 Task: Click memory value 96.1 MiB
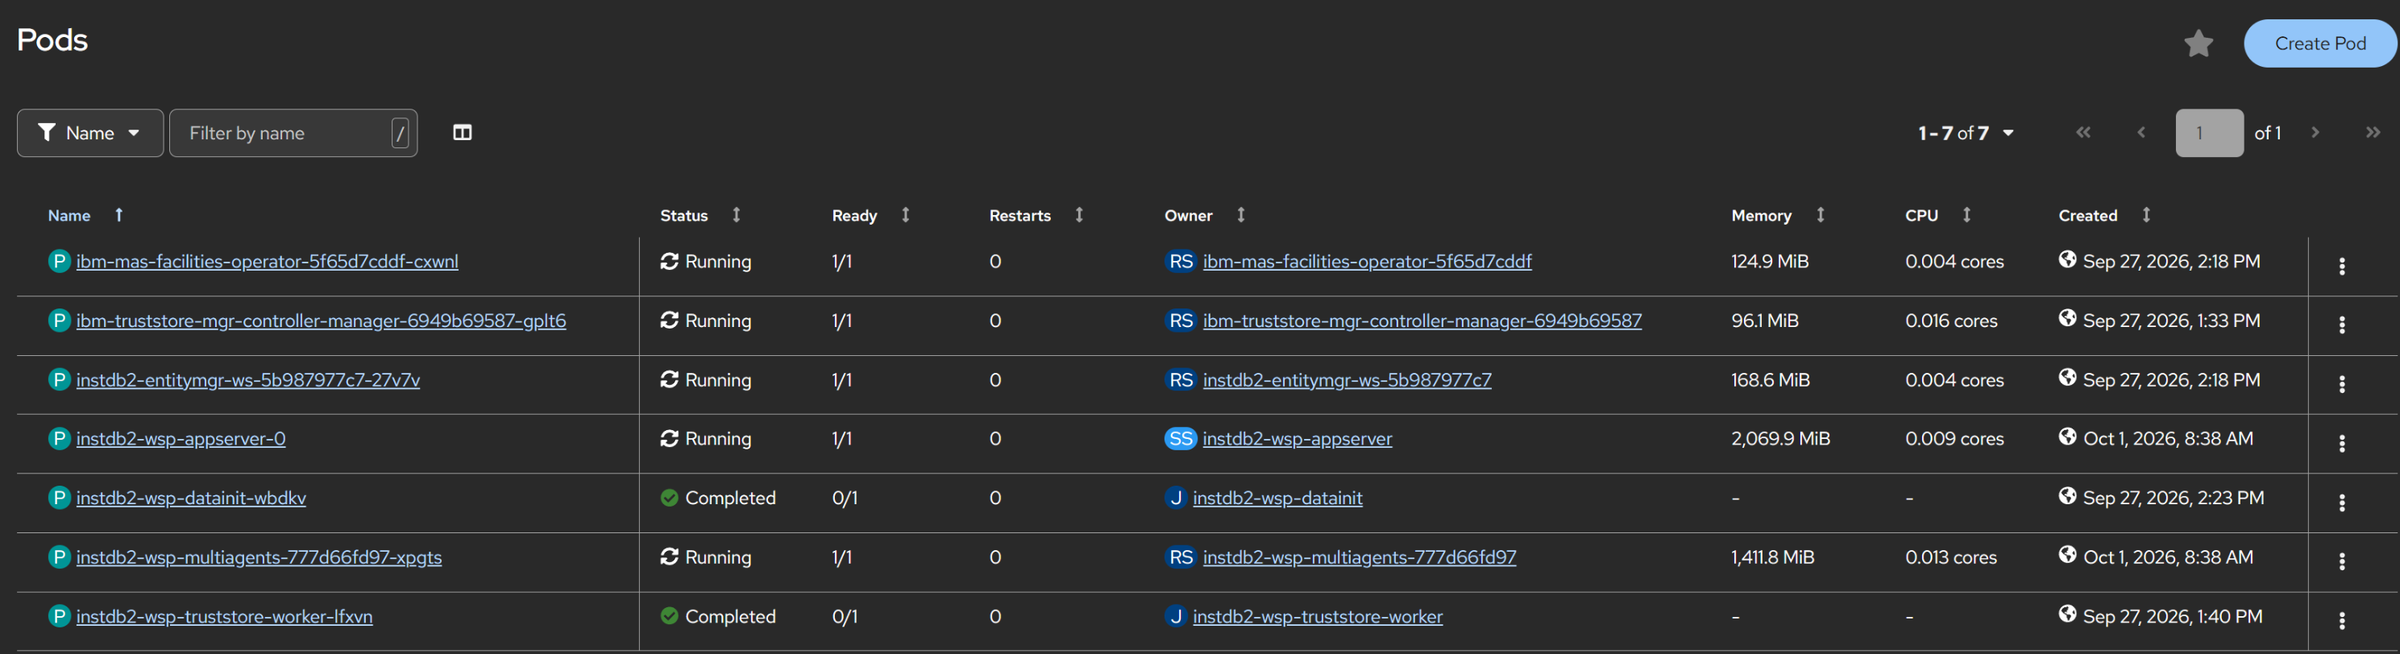tap(1765, 320)
